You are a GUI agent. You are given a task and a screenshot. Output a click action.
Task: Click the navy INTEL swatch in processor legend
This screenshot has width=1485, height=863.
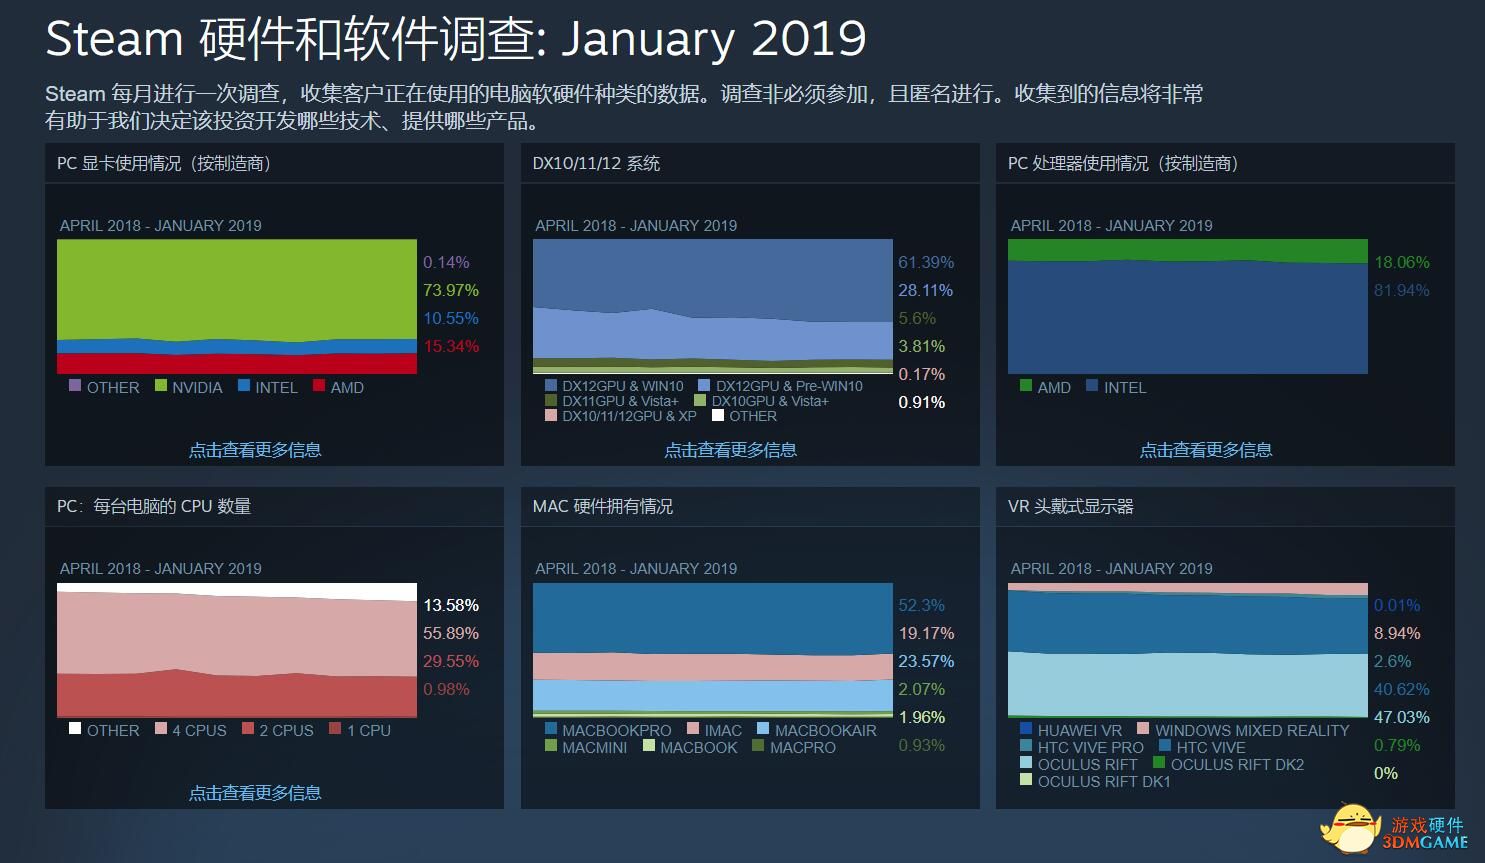coord(1092,386)
